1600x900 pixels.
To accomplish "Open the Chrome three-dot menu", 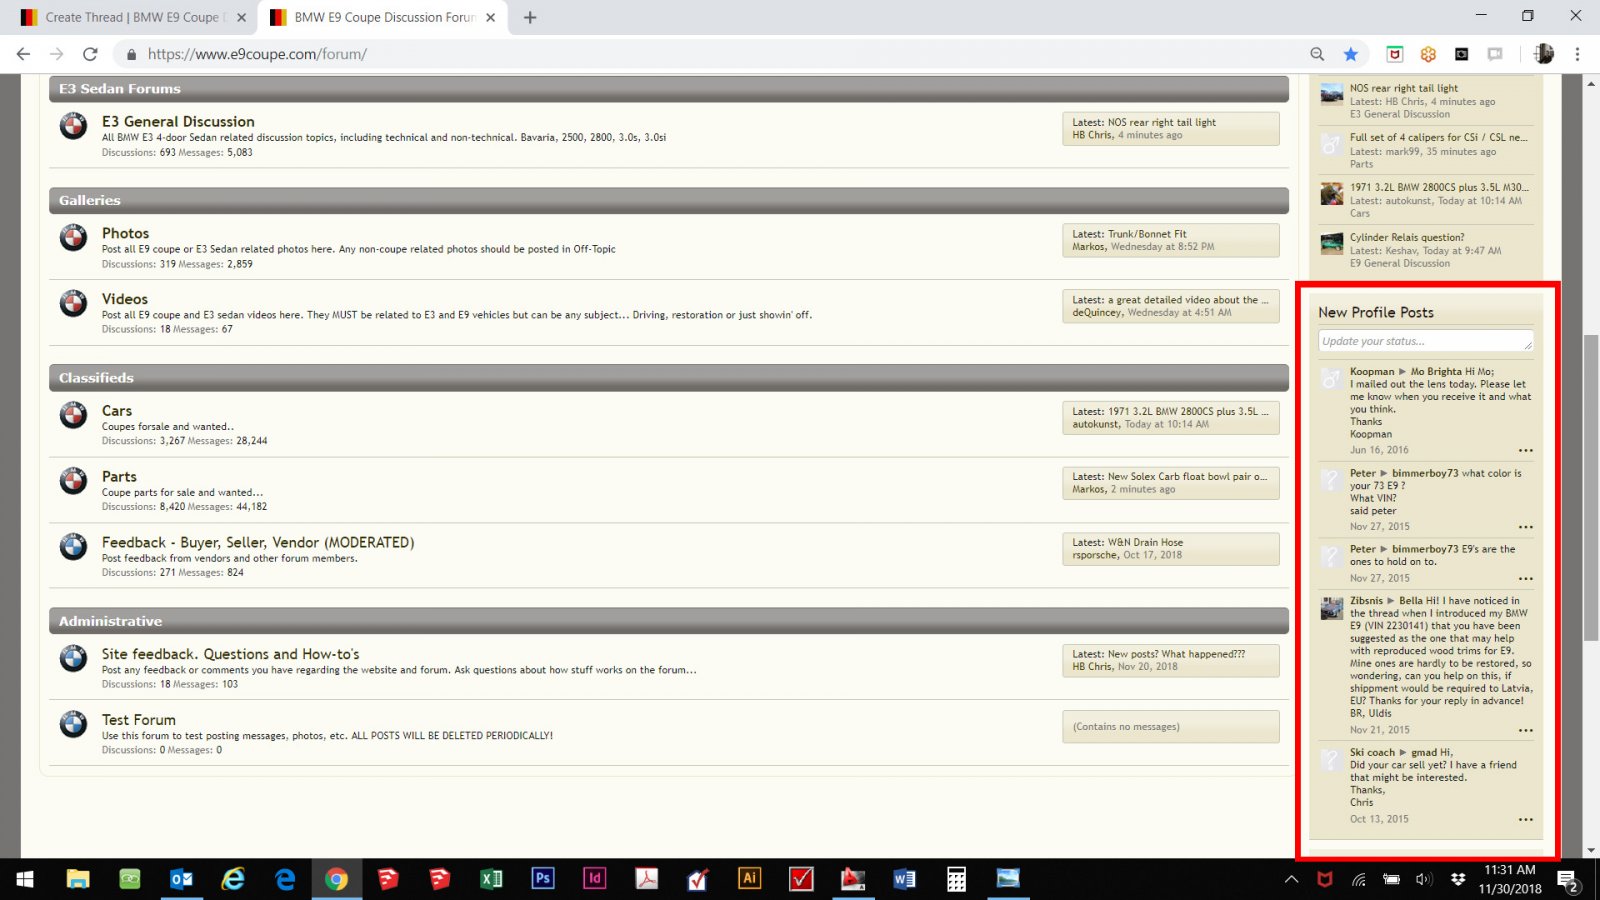I will tap(1577, 54).
